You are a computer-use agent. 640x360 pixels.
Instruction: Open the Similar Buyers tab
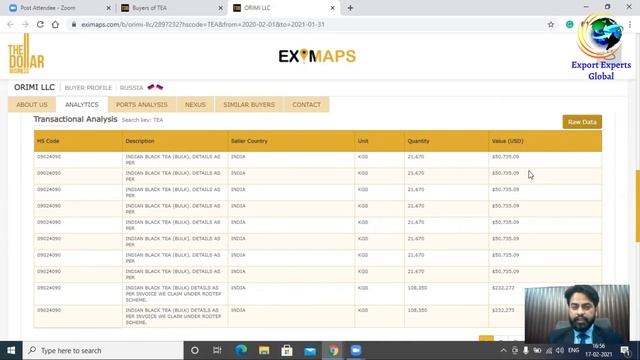(x=249, y=104)
